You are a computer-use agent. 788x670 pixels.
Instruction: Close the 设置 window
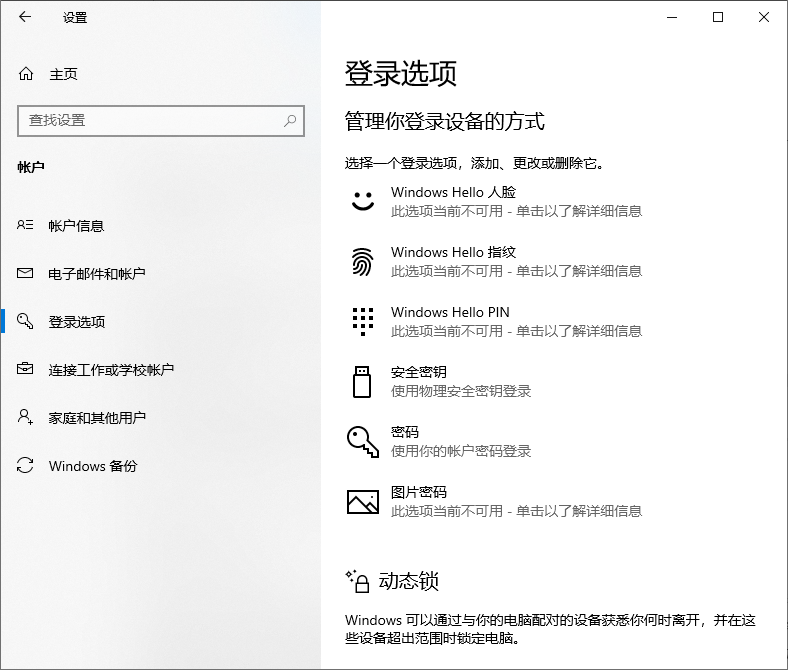[764, 17]
